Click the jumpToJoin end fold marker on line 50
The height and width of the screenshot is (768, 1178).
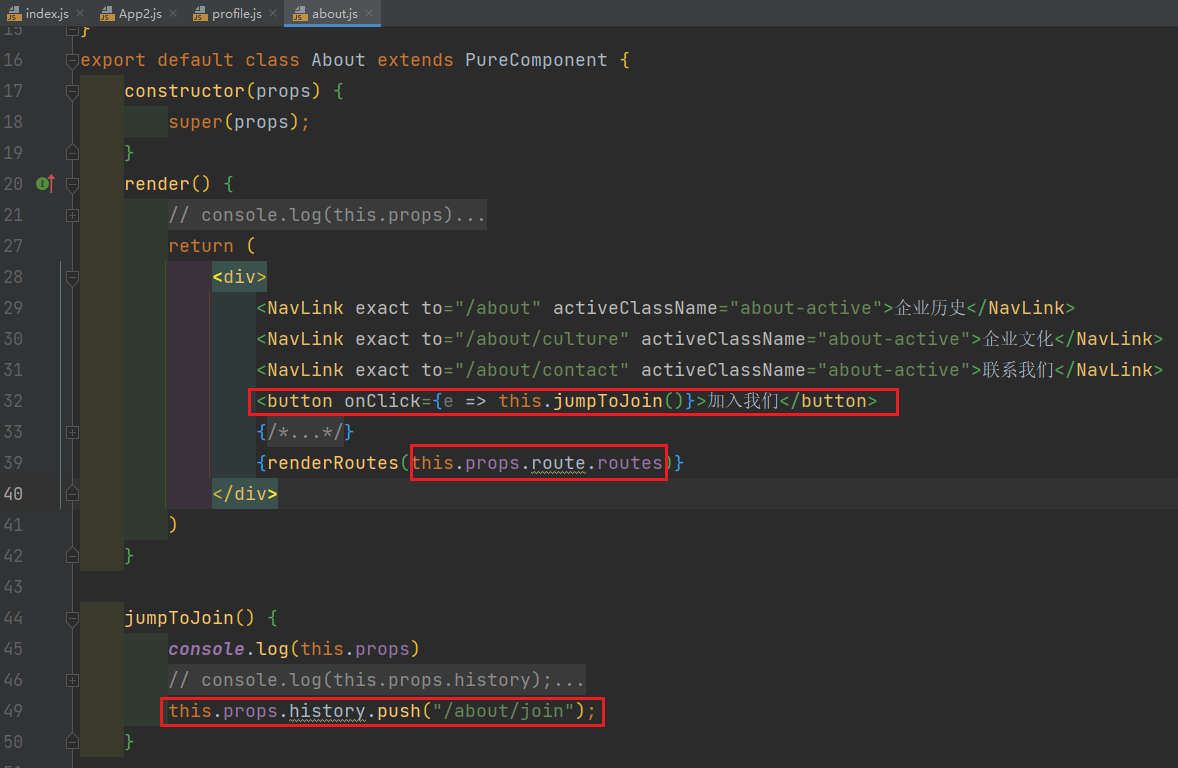(72, 742)
